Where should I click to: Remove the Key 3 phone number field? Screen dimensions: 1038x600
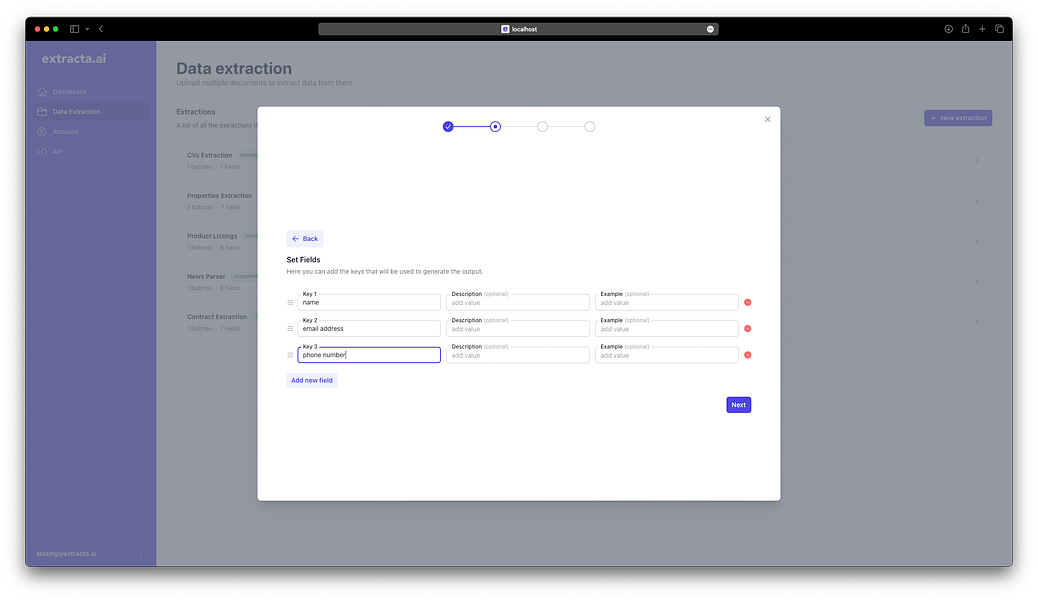[x=747, y=355]
